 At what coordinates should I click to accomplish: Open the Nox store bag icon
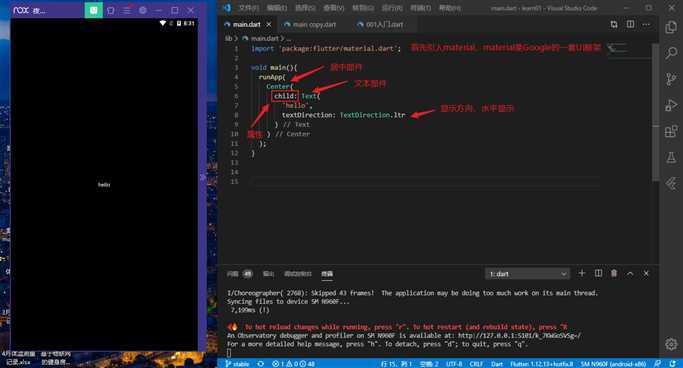pos(111,10)
